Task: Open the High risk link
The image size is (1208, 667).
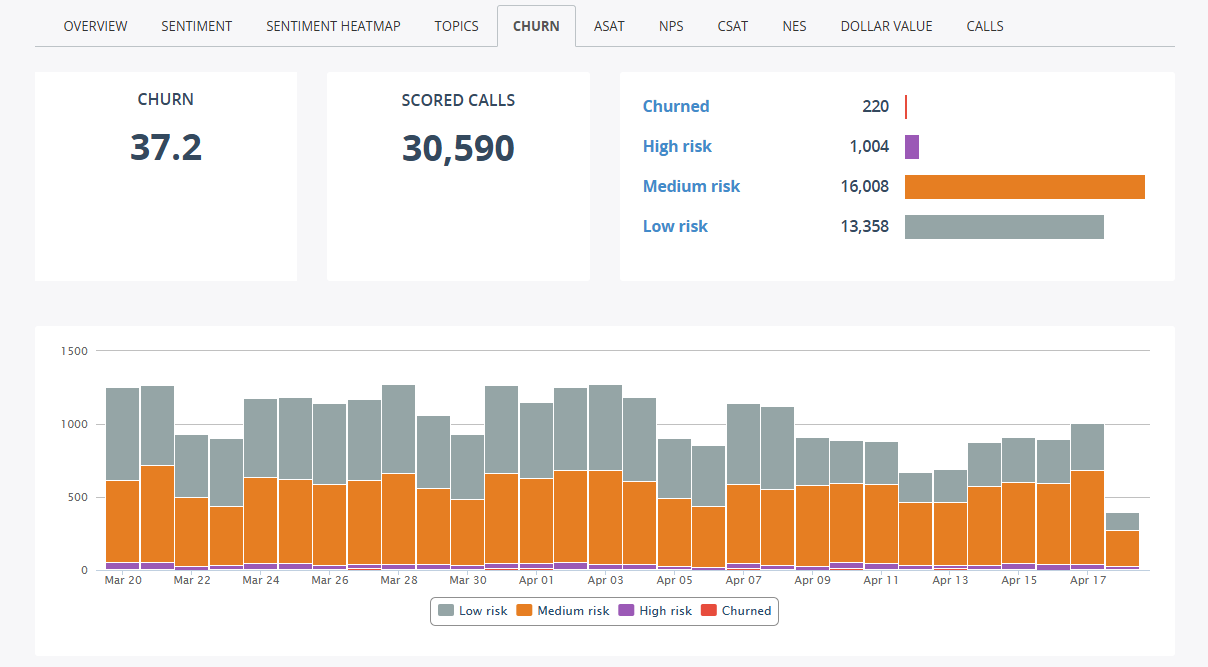Action: pyautogui.click(x=677, y=147)
